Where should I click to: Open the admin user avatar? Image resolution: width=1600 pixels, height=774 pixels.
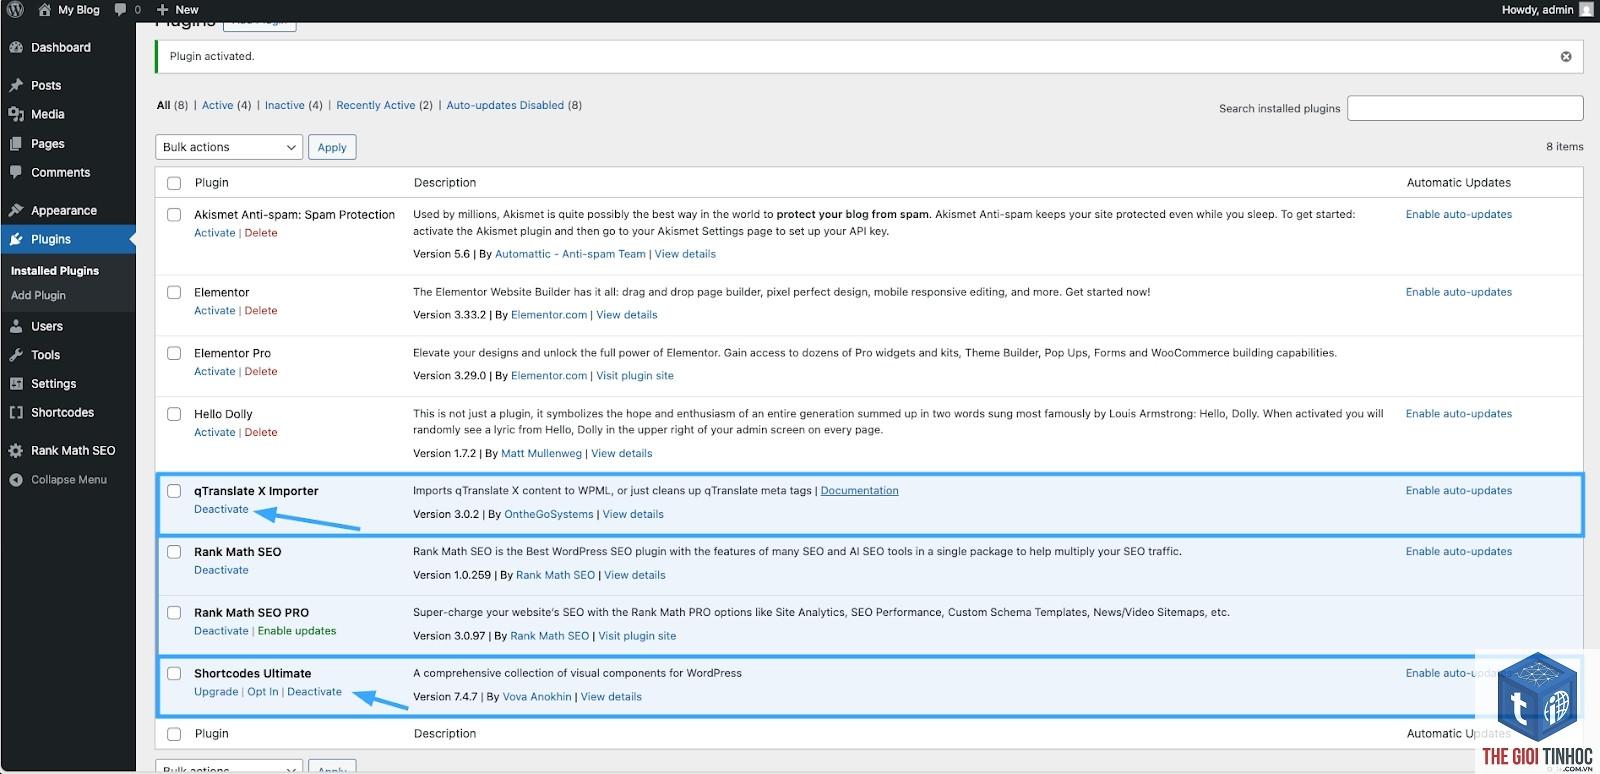tap(1586, 9)
